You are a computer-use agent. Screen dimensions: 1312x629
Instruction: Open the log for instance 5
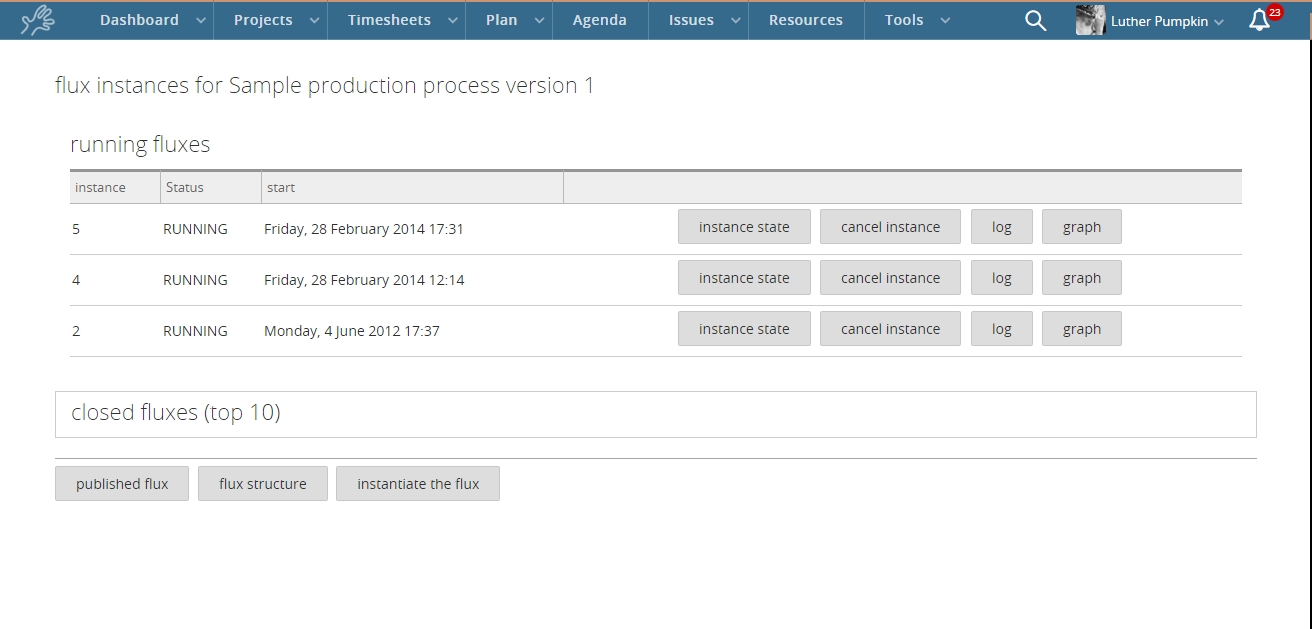[1001, 227]
